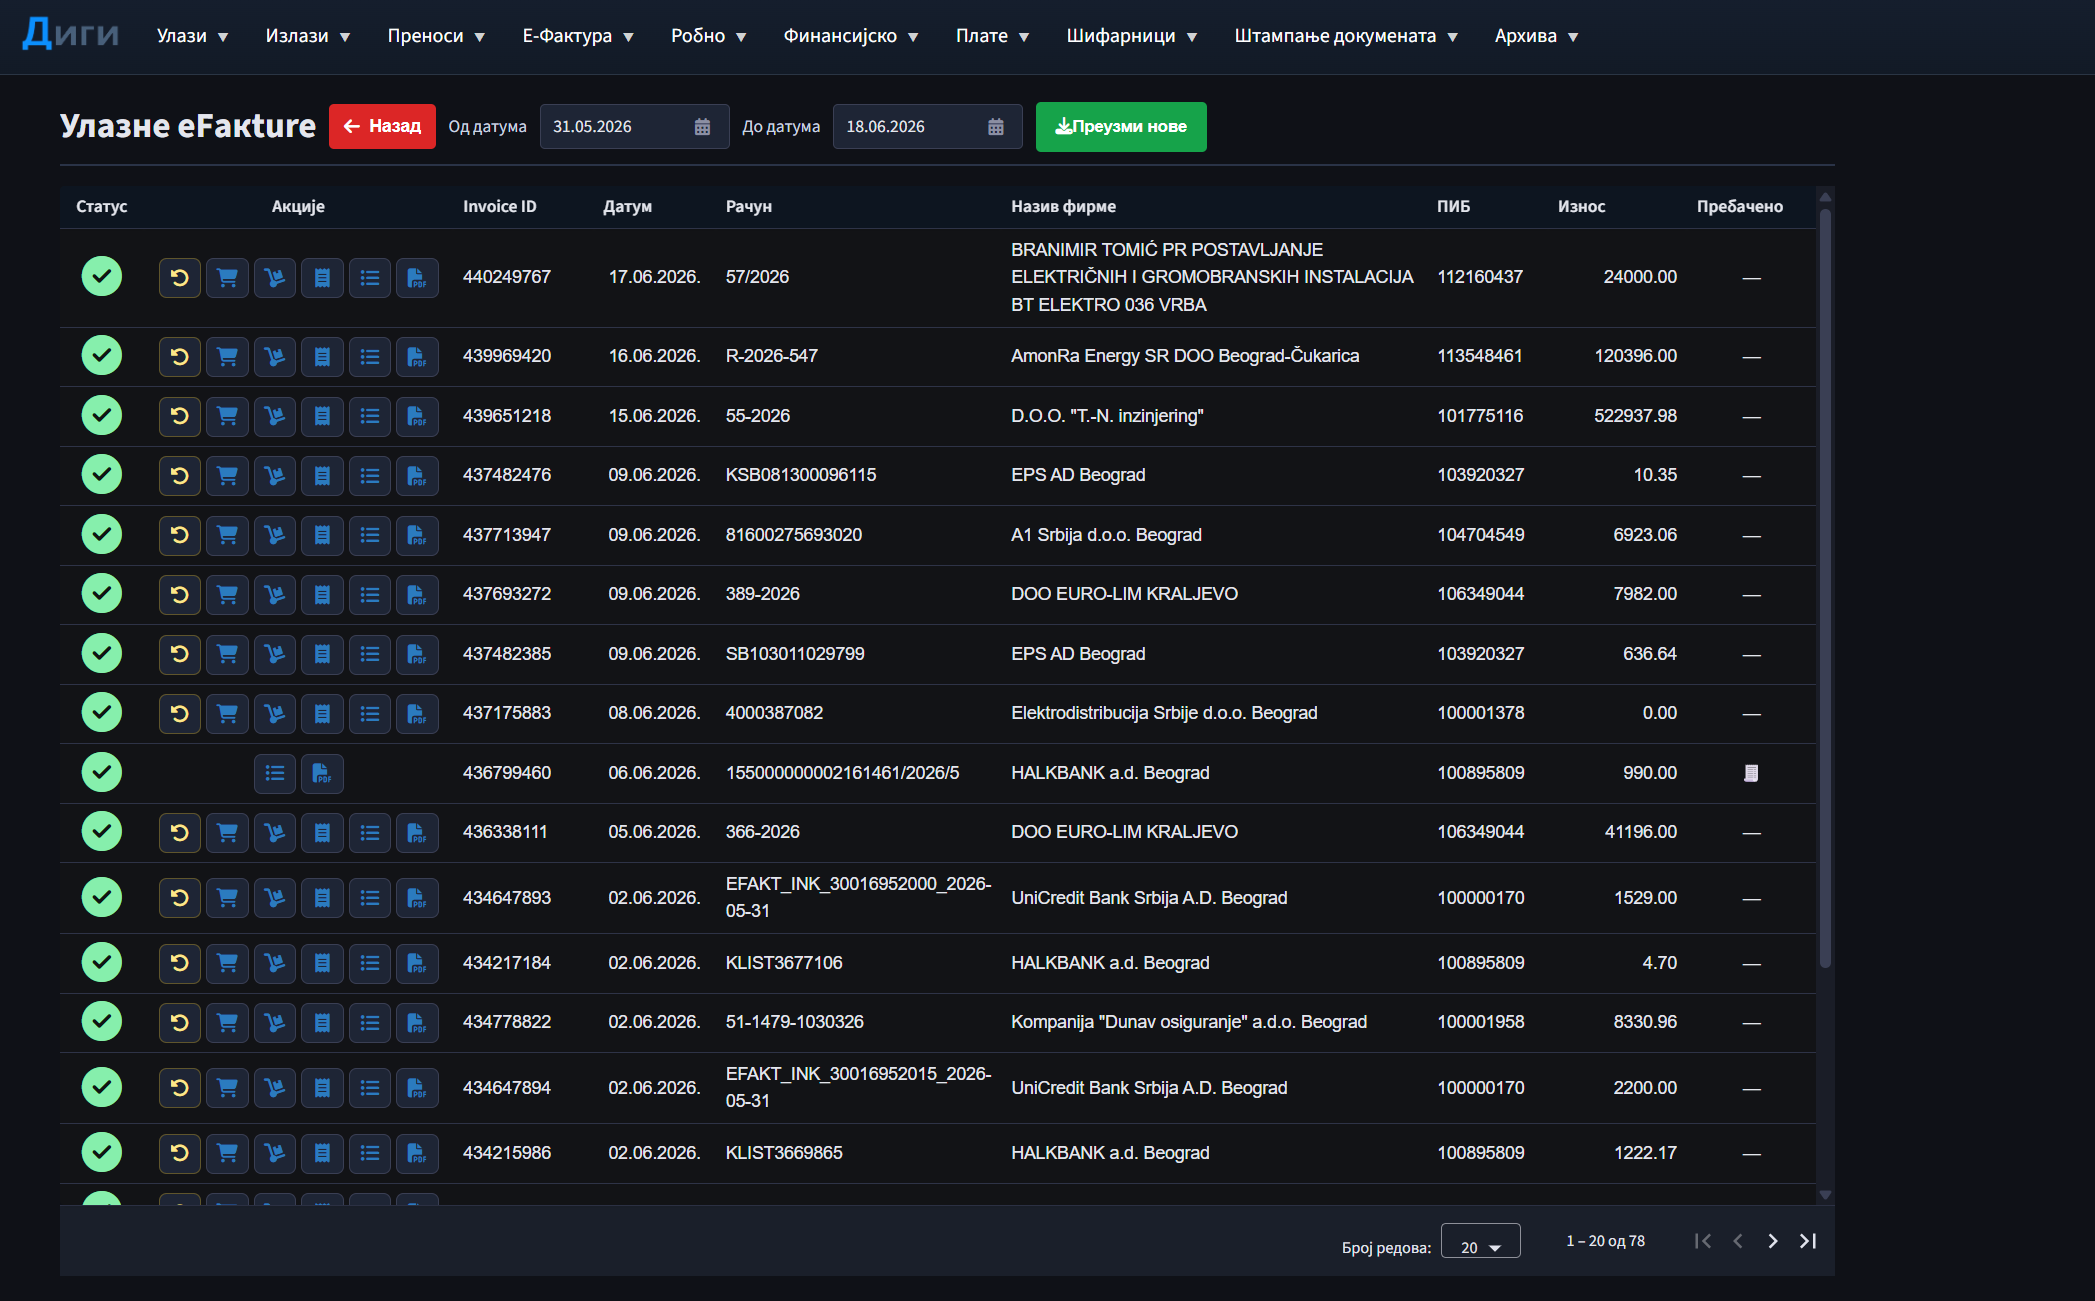This screenshot has width=2095, height=1301.
Task: Click the green status check for invoice 434778822
Action: coord(102,1021)
